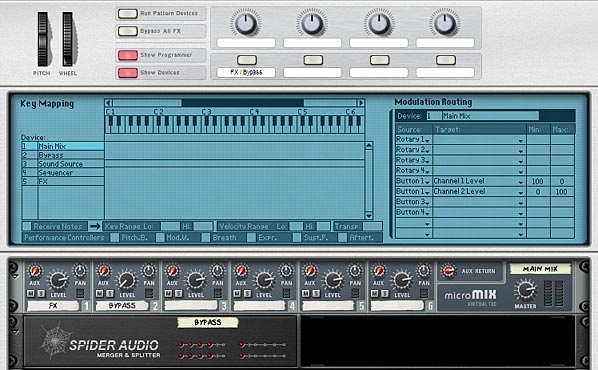Enable Sust.P. performance controller checkbox

click(x=297, y=238)
